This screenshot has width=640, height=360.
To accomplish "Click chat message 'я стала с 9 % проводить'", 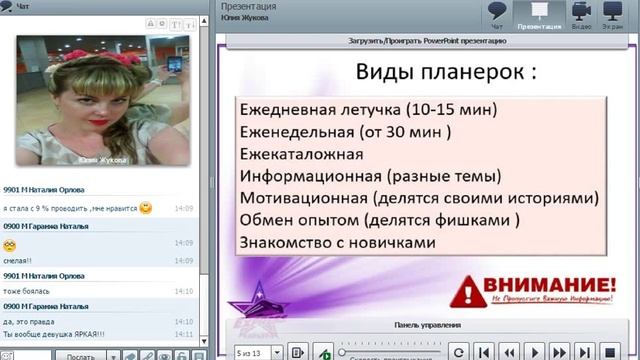I will pyautogui.click(x=70, y=209).
